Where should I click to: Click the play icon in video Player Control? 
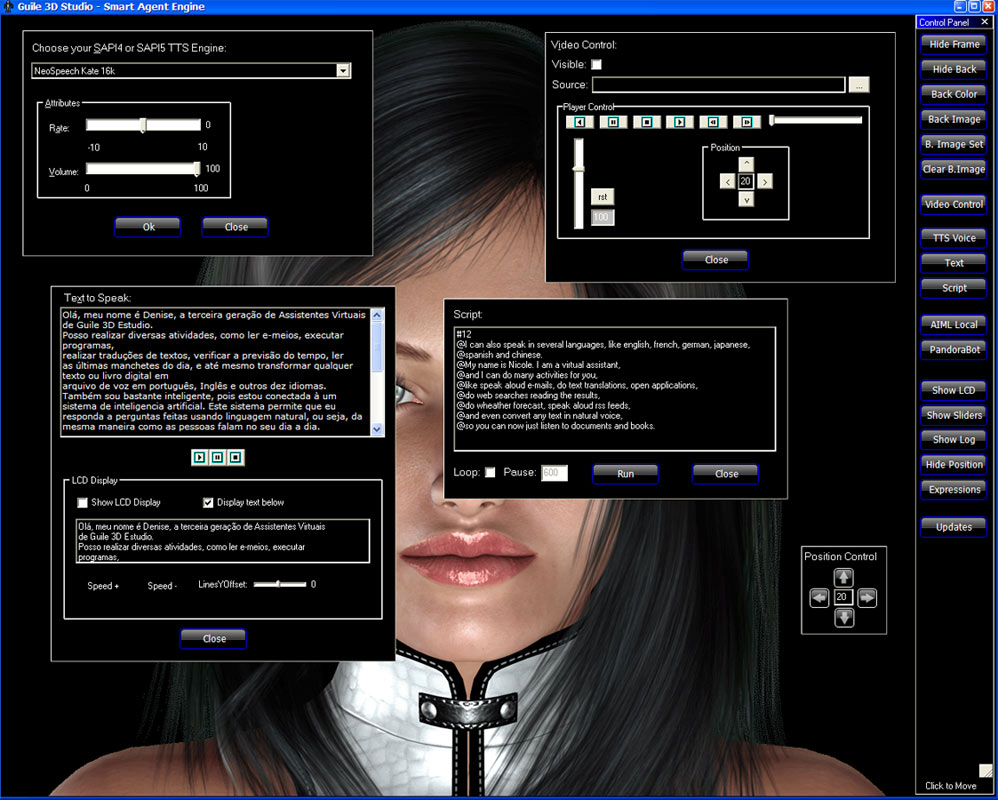(680, 122)
